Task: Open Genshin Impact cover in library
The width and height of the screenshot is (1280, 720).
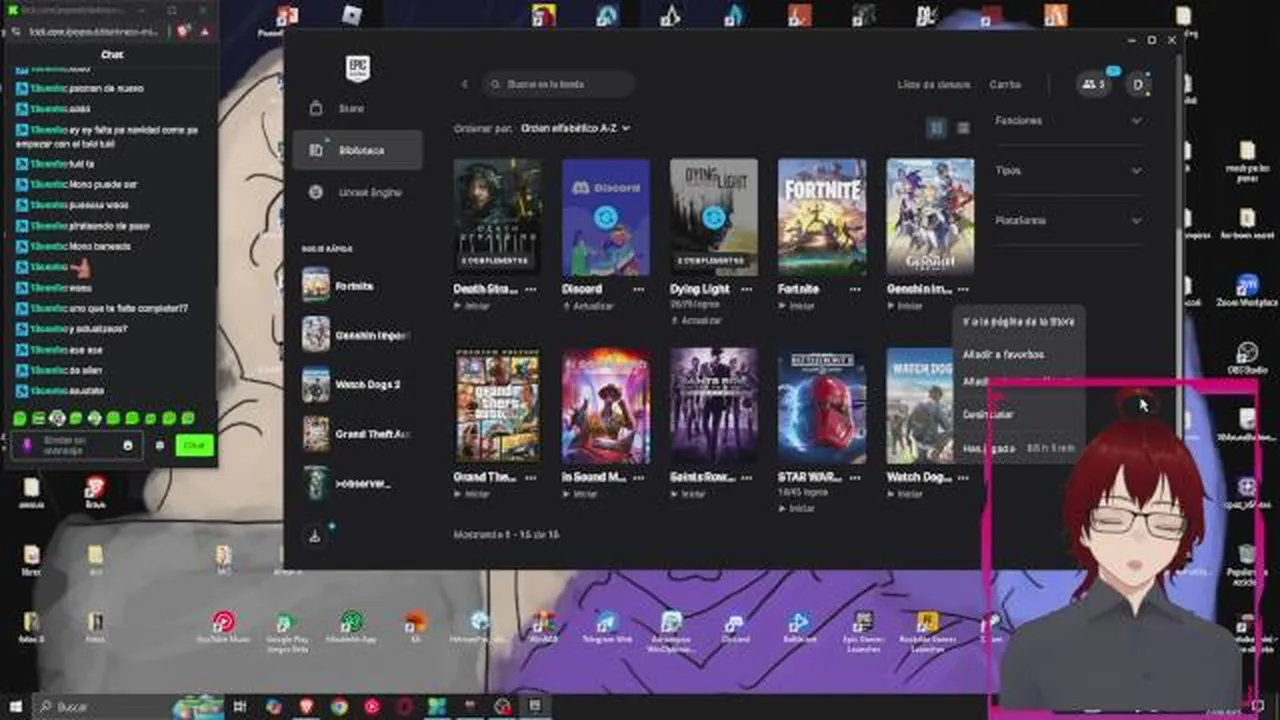Action: point(930,216)
